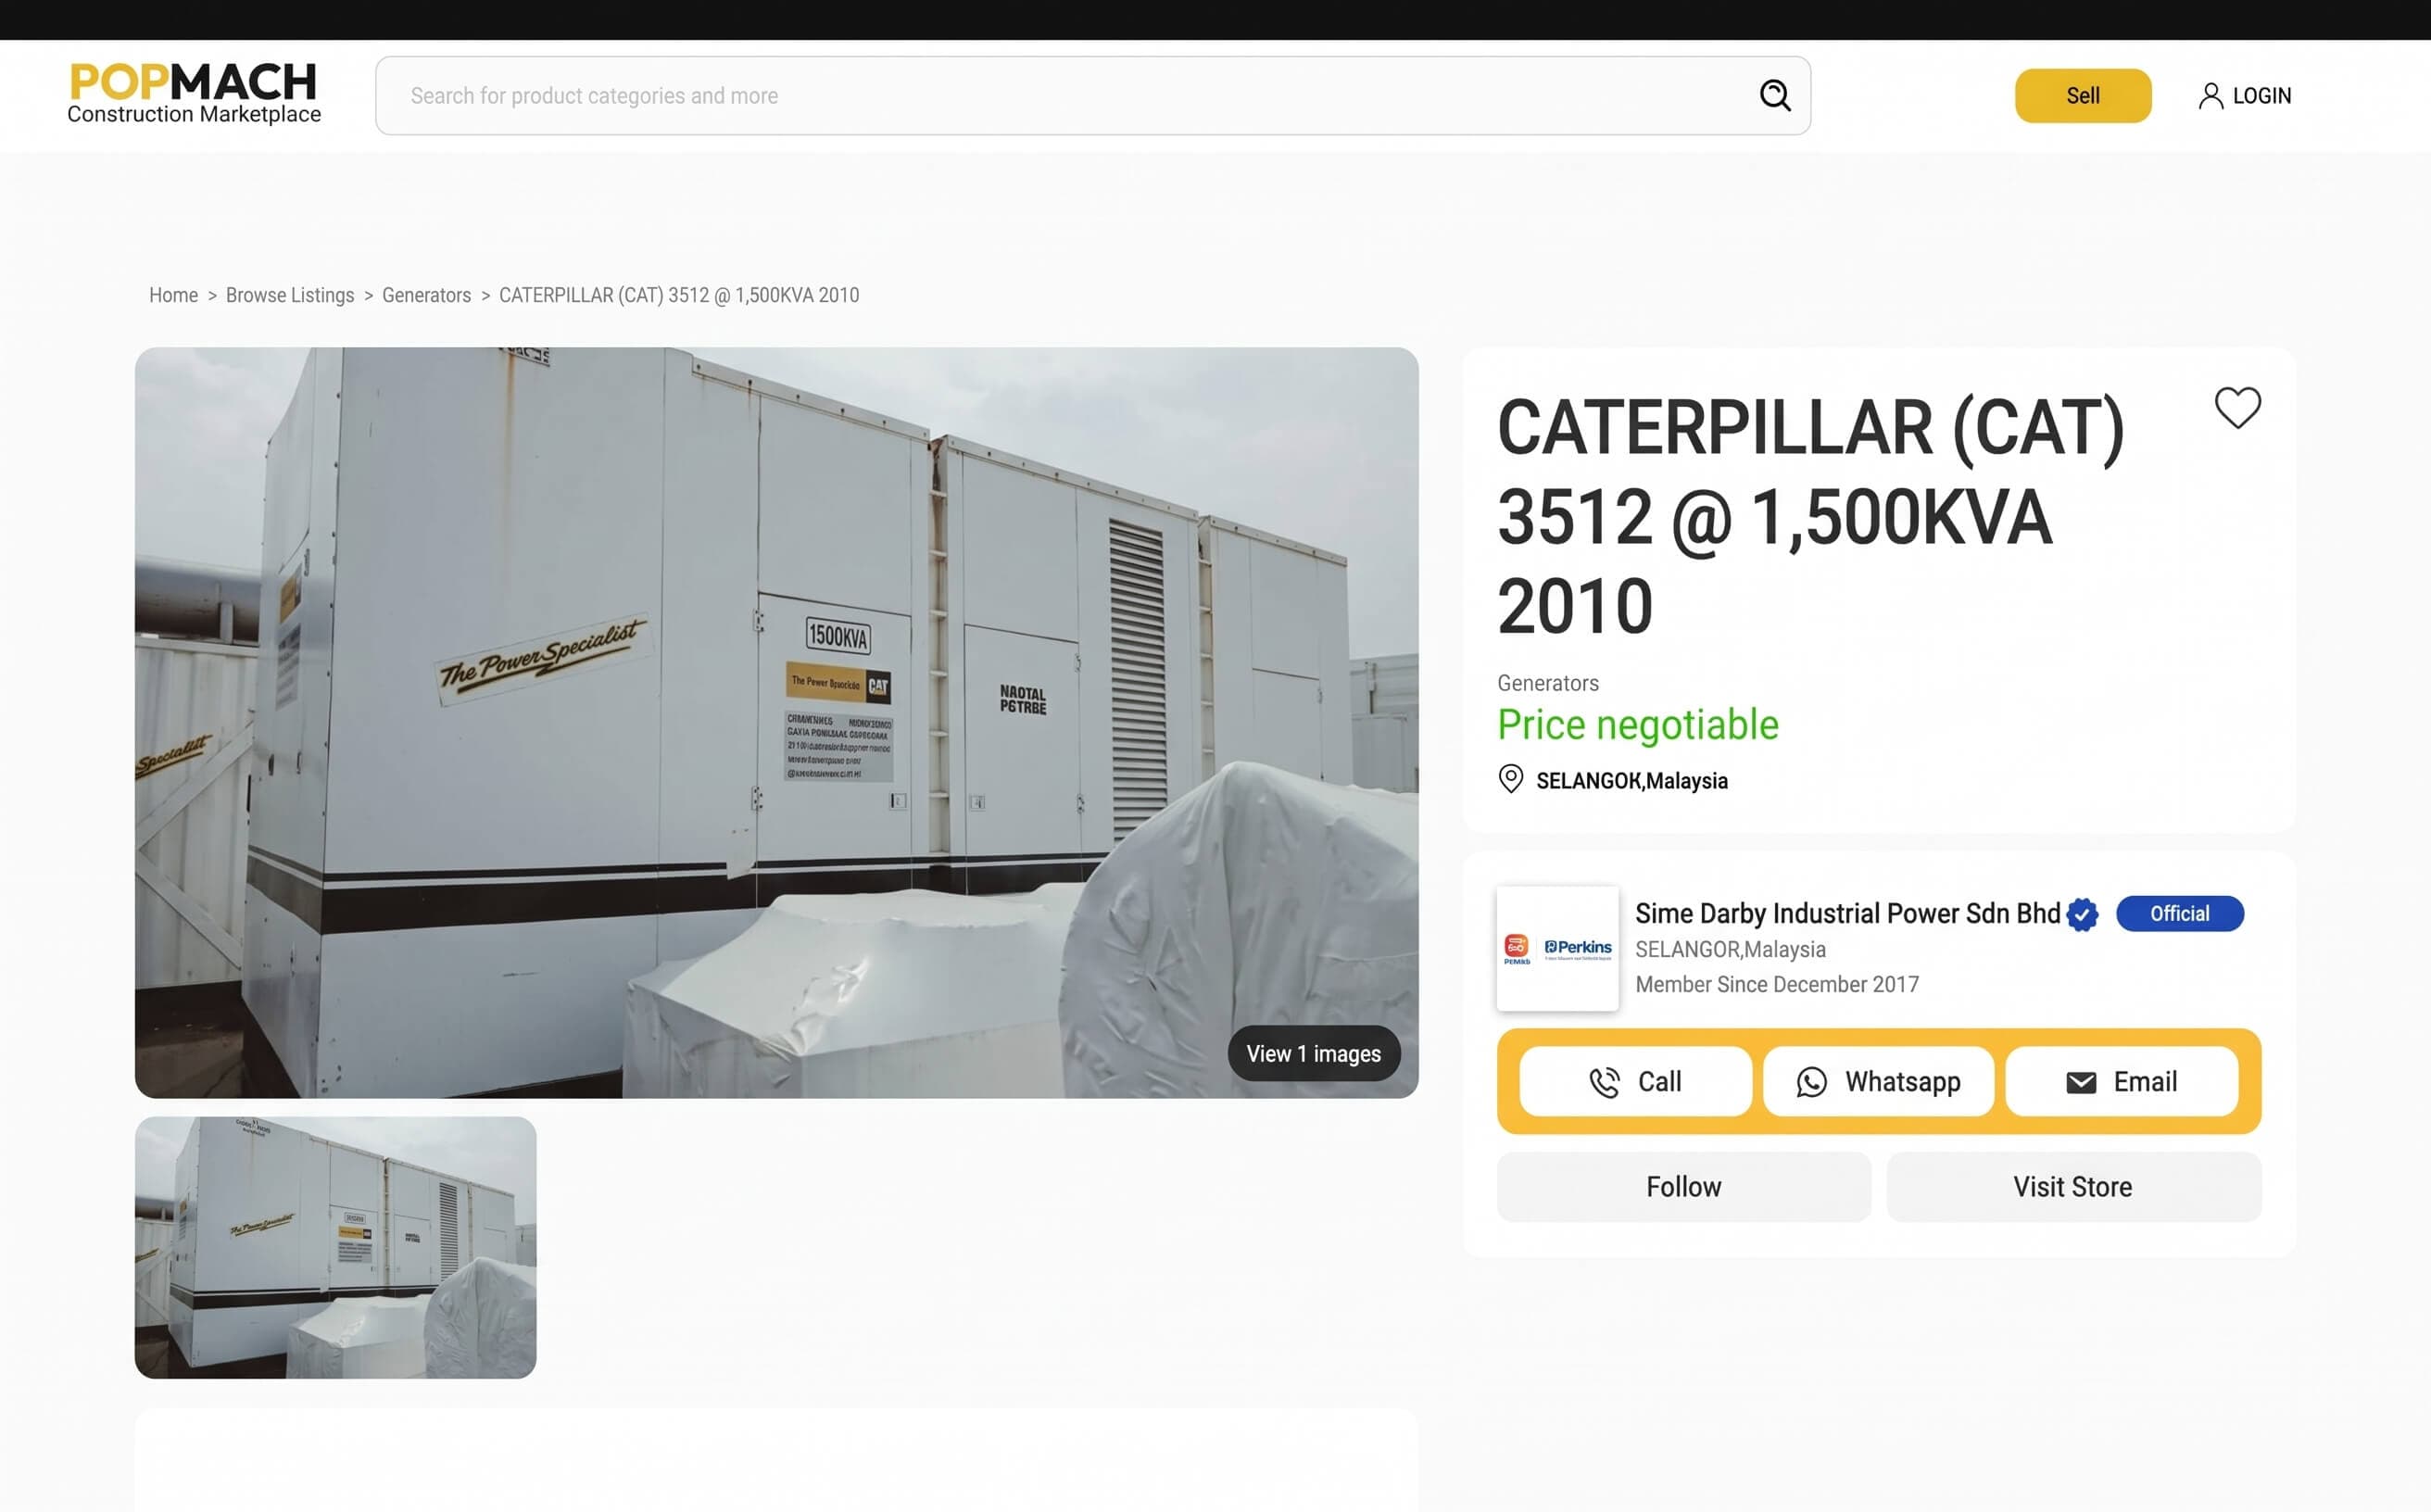Contact seller via Whatsapp

pyautogui.click(x=1878, y=1081)
